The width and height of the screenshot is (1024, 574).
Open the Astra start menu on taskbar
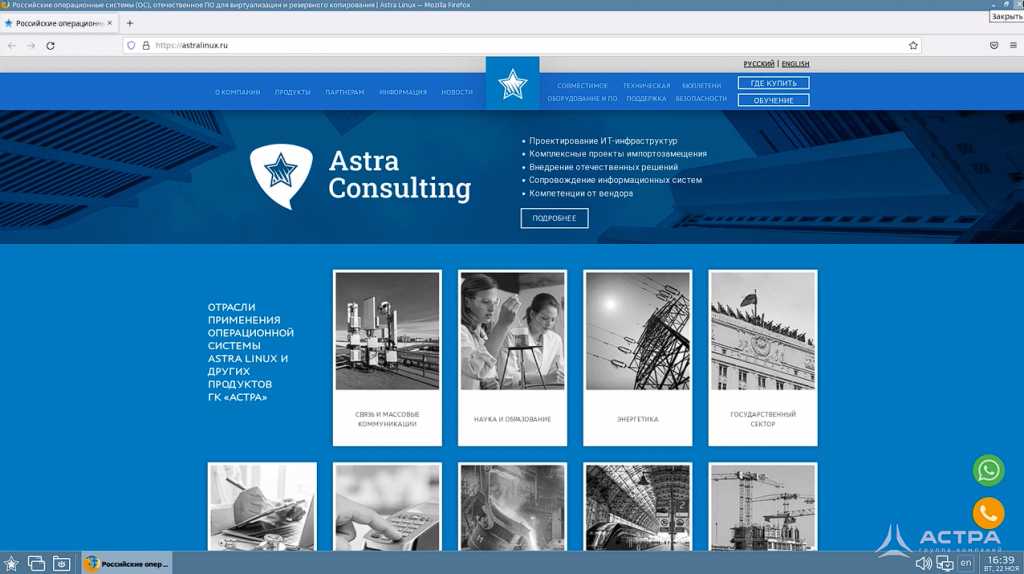pyautogui.click(x=11, y=564)
